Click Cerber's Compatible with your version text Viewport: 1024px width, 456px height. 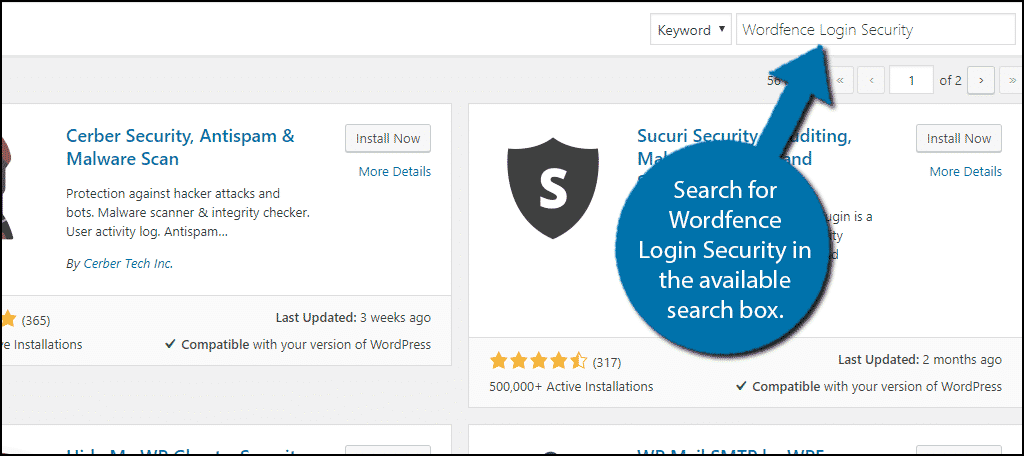coord(298,344)
